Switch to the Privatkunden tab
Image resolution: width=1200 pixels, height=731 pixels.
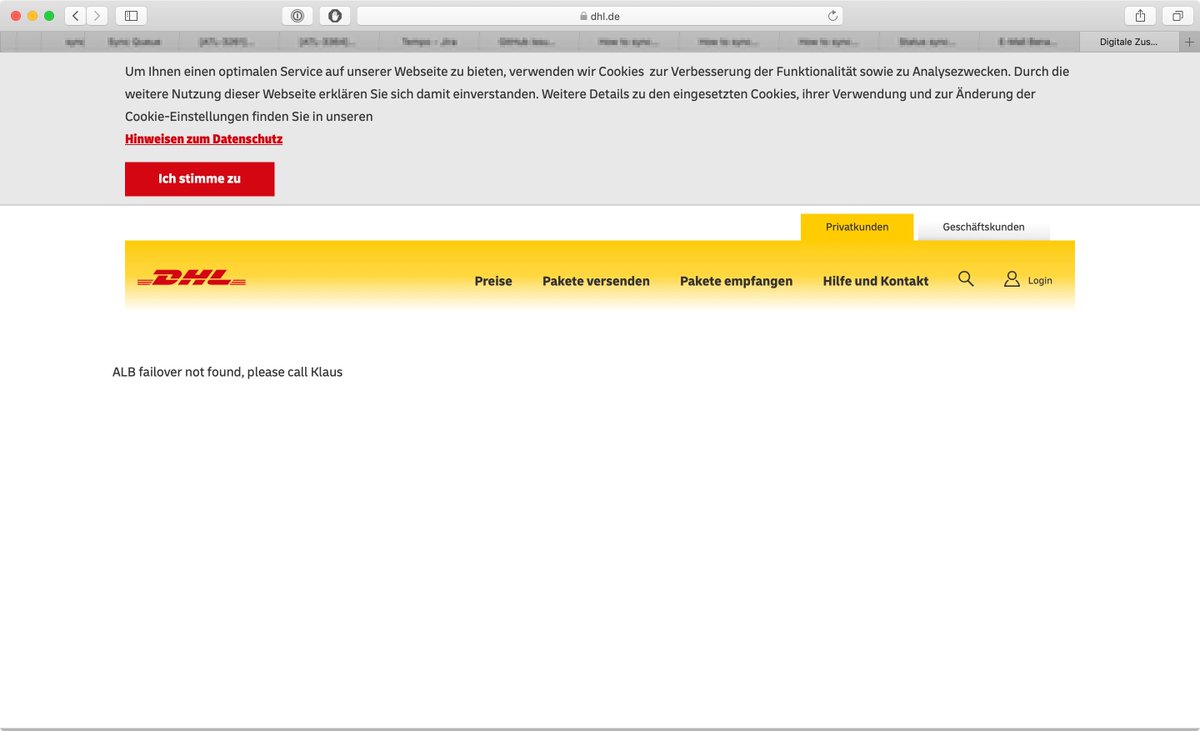pyautogui.click(x=857, y=227)
